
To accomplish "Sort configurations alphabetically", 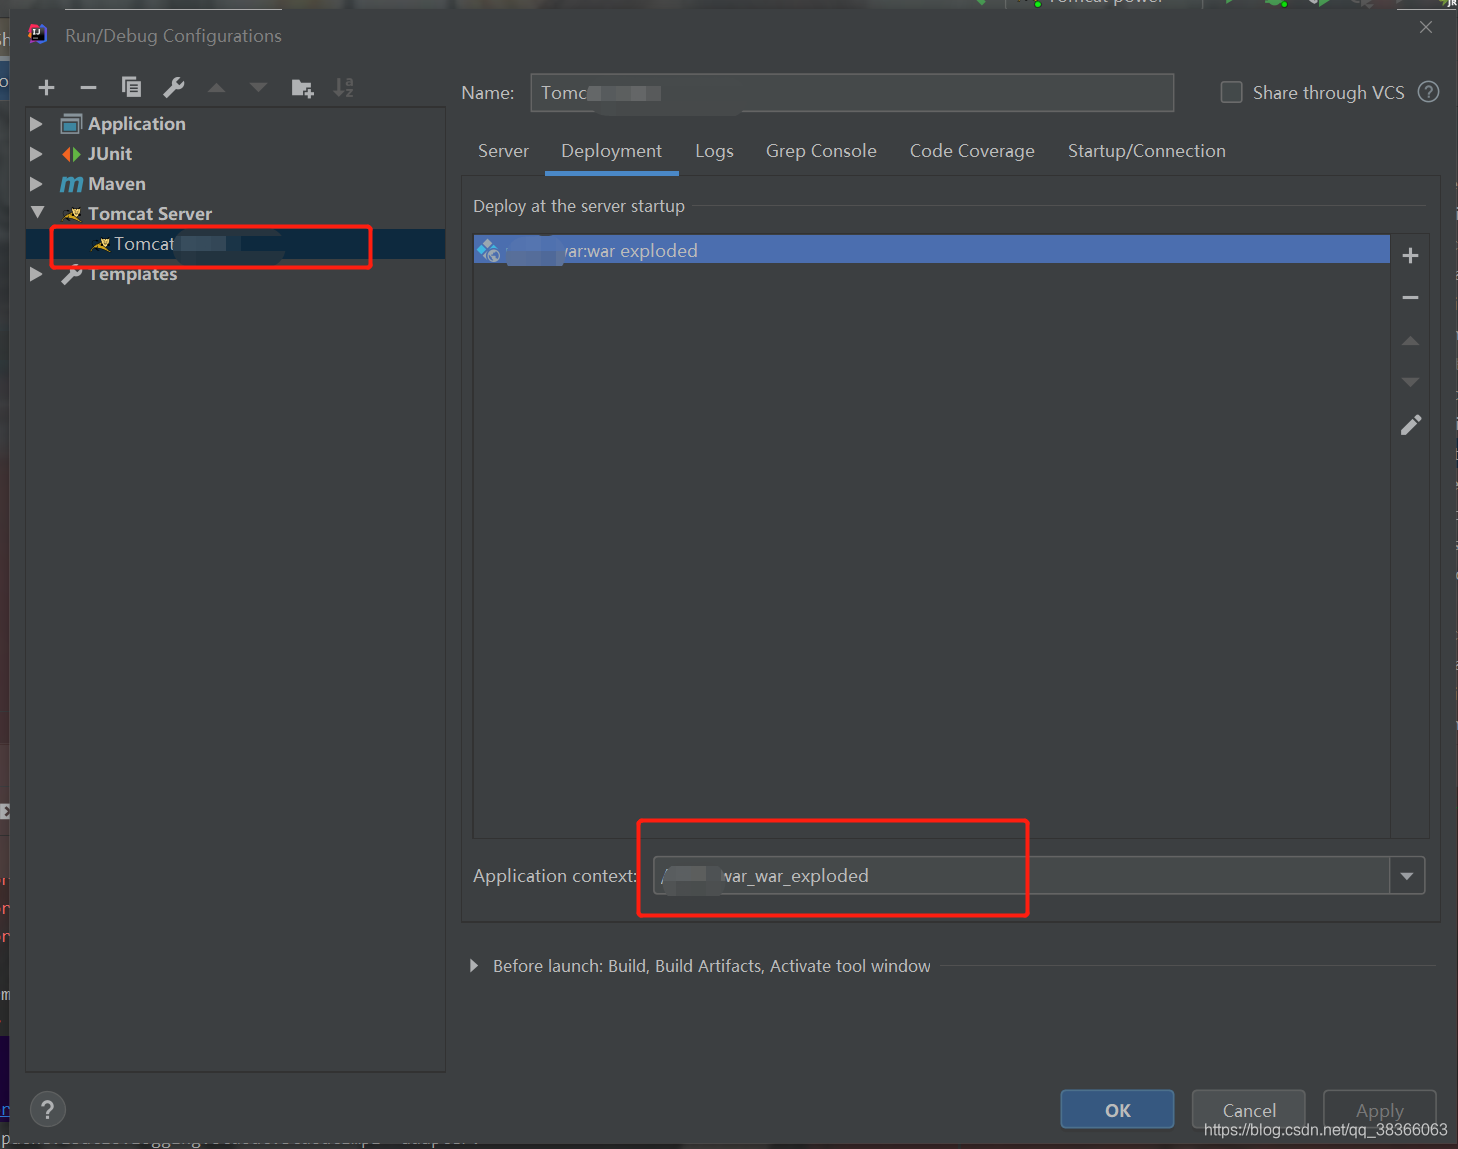I will 344,88.
